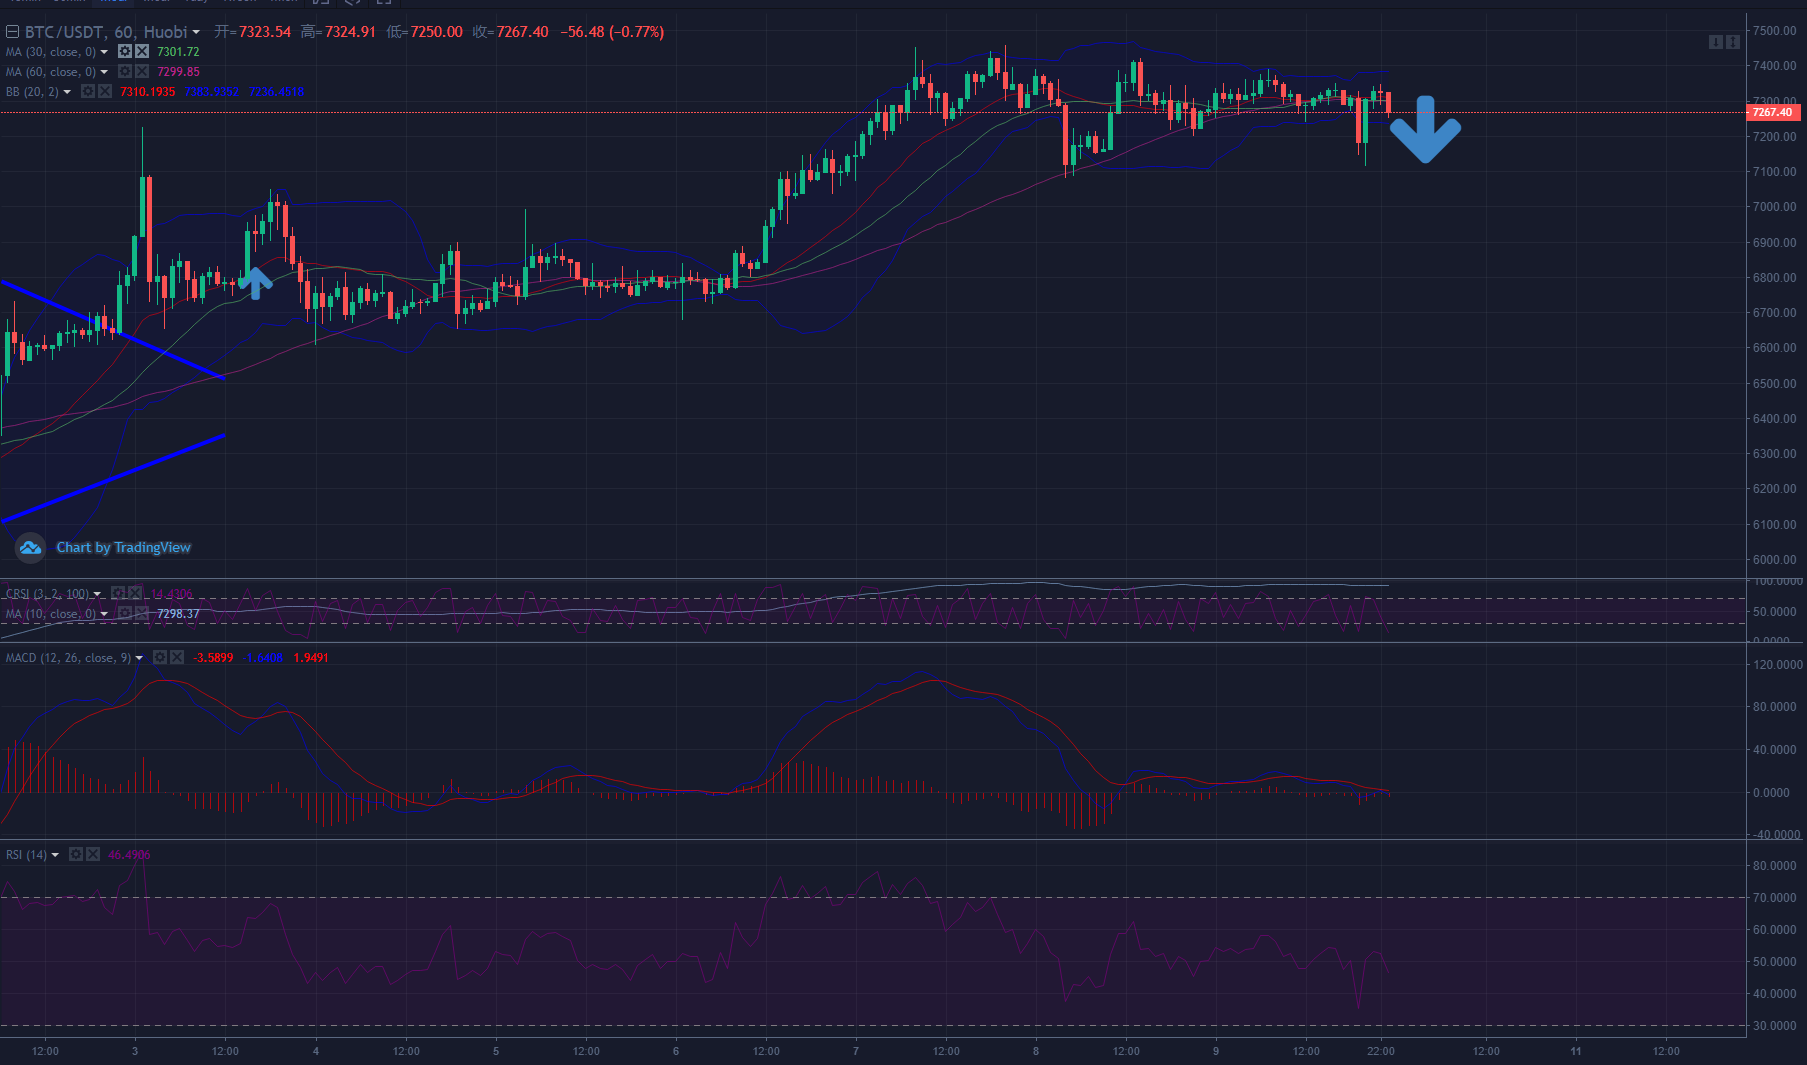1807x1065 pixels.
Task: Select the MA (60, close, 0) indicator label
Action: click(51, 72)
